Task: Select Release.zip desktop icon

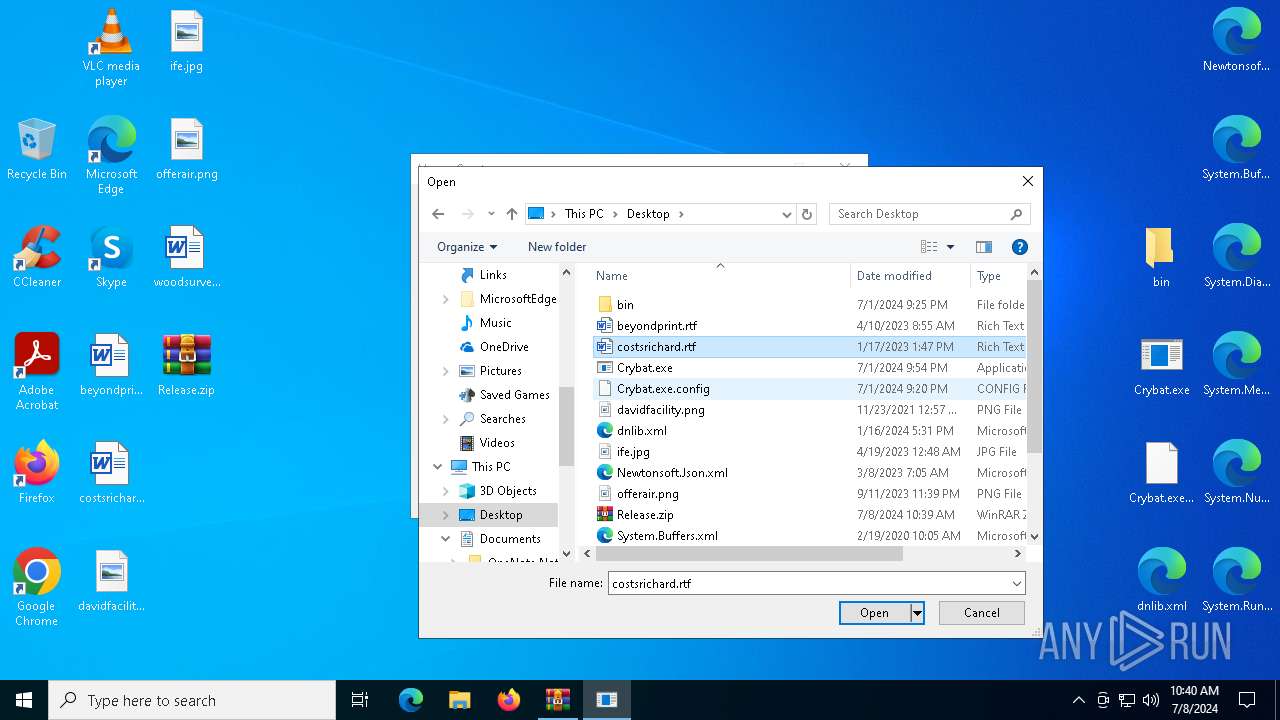Action: 186,364
